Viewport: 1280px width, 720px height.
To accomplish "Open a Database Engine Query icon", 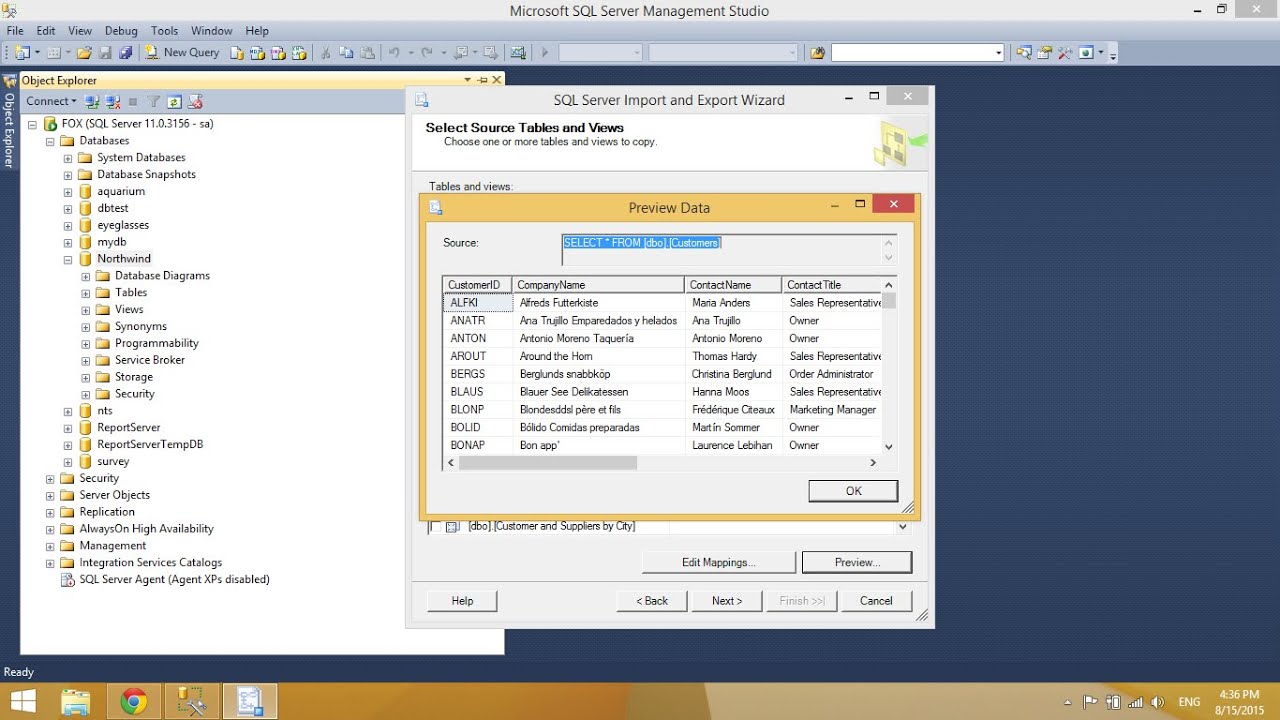I will point(237,52).
